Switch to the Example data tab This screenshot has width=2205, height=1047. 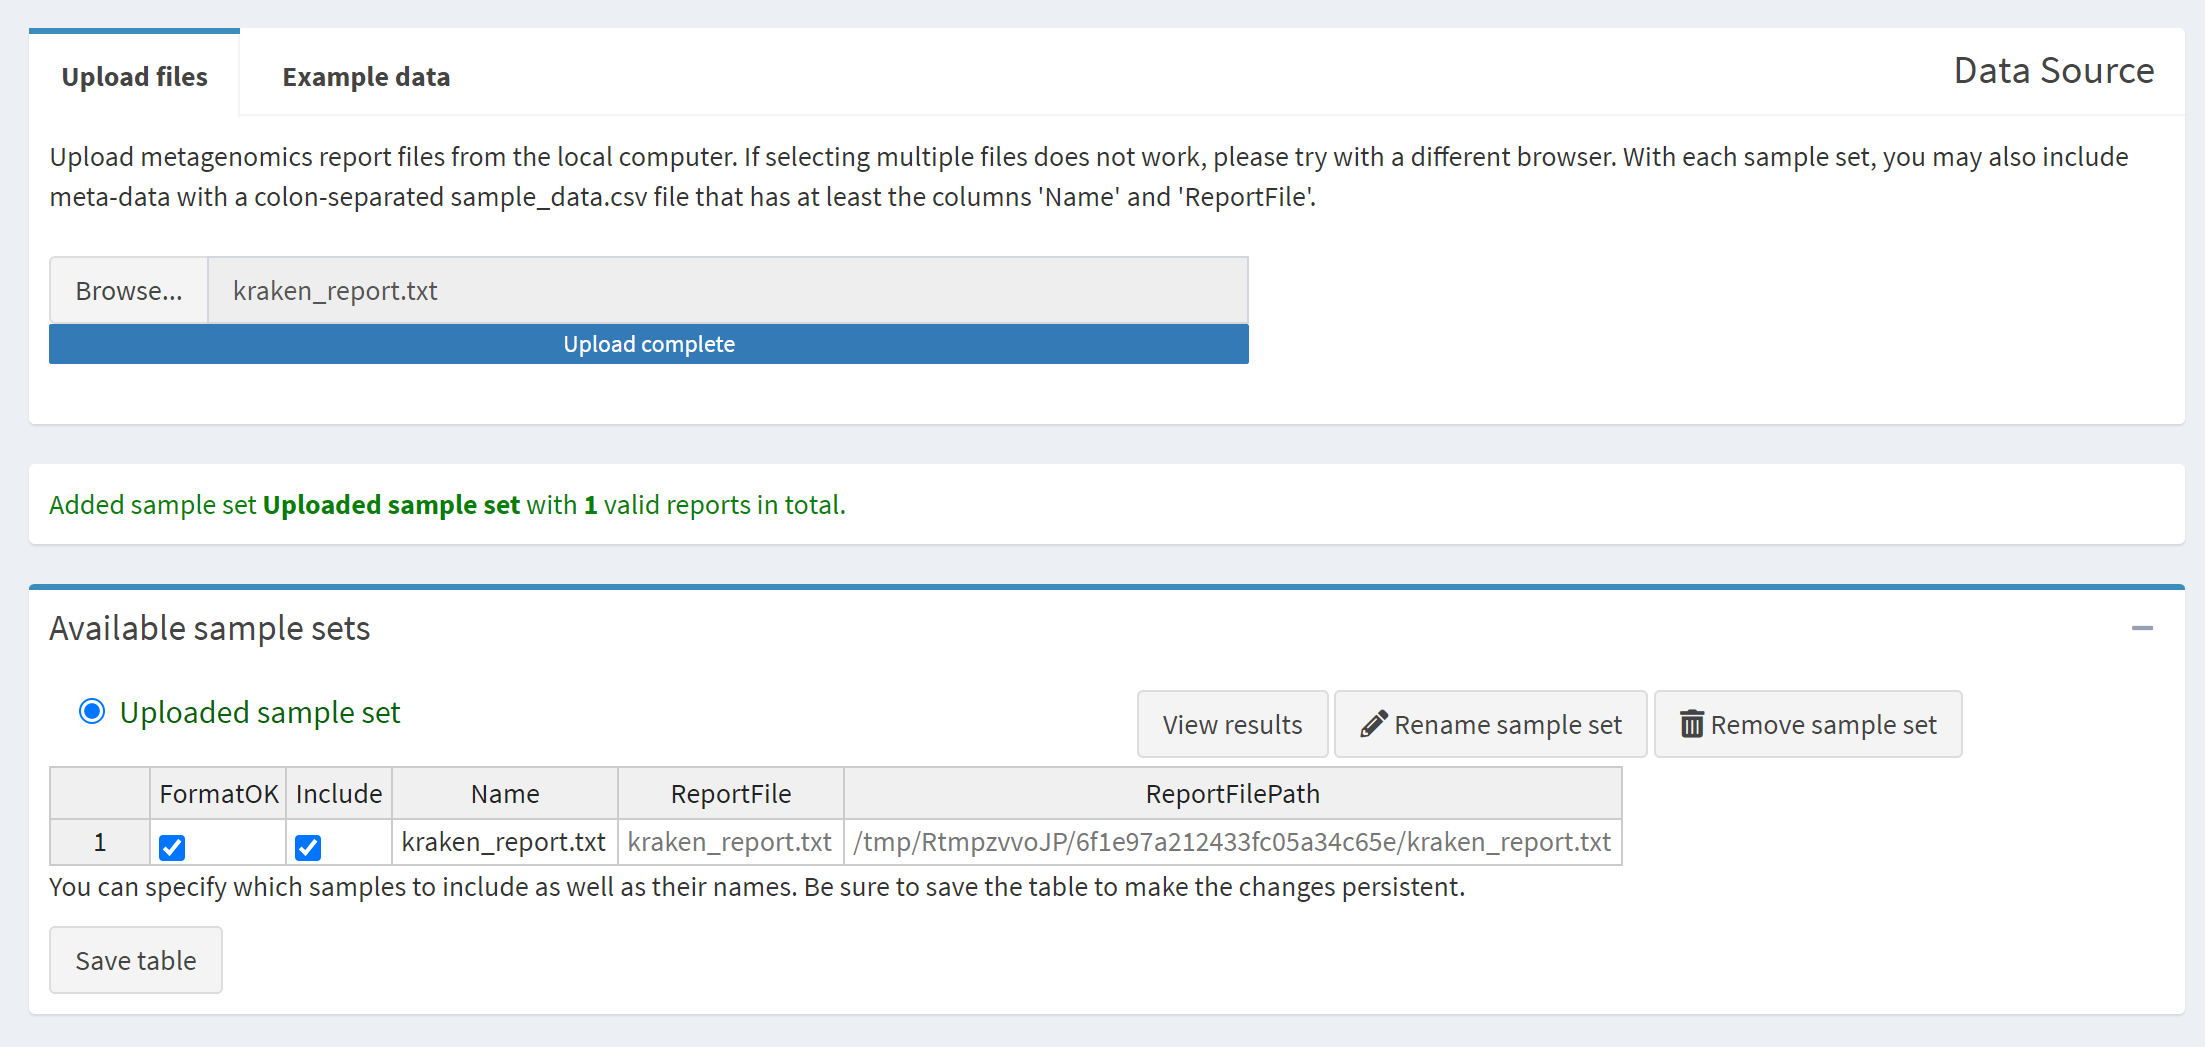(366, 77)
